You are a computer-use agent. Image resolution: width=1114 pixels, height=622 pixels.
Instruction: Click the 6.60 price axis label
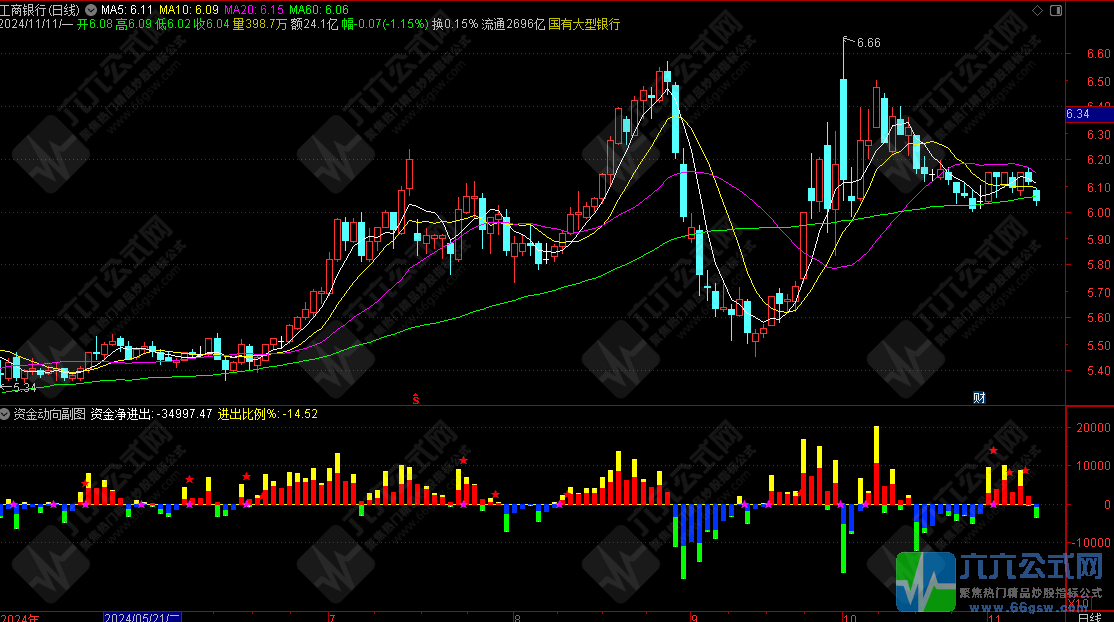pos(1098,53)
